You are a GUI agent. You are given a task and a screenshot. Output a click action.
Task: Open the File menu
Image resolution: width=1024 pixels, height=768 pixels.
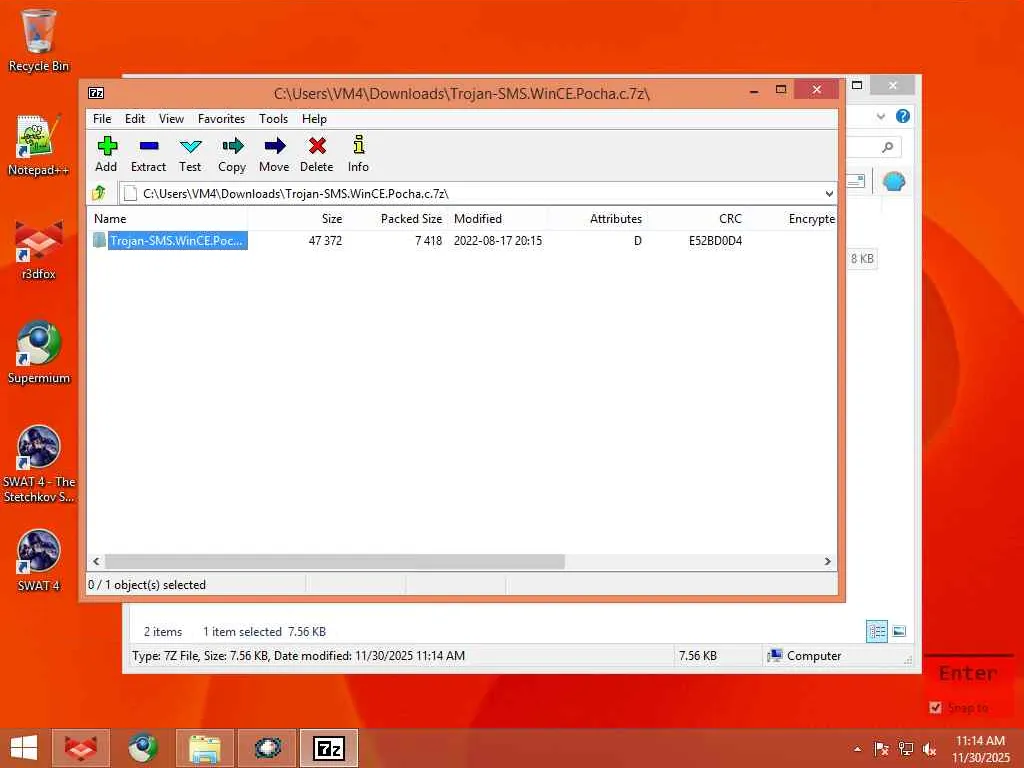[102, 119]
